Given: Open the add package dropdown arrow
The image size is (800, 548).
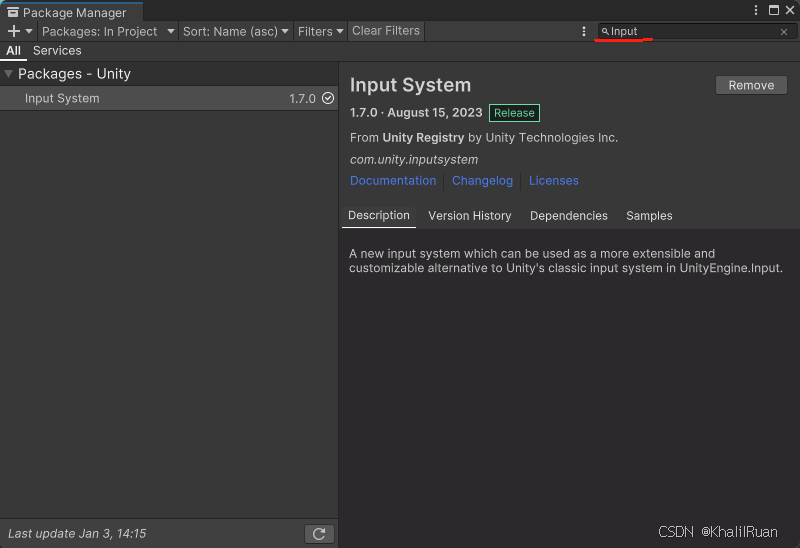Looking at the screenshot, I should pos(29,31).
